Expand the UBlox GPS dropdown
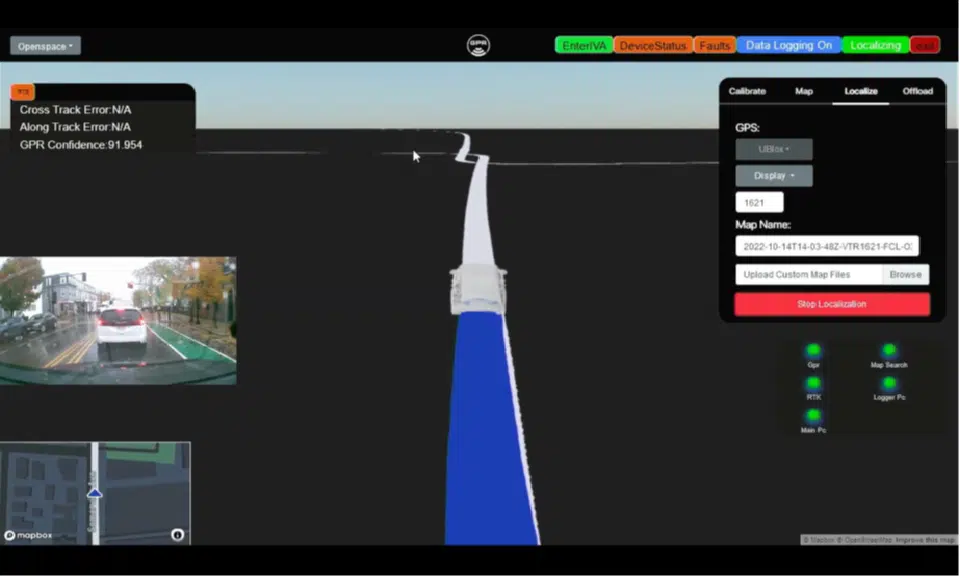This screenshot has width=960, height=576. 773,149
